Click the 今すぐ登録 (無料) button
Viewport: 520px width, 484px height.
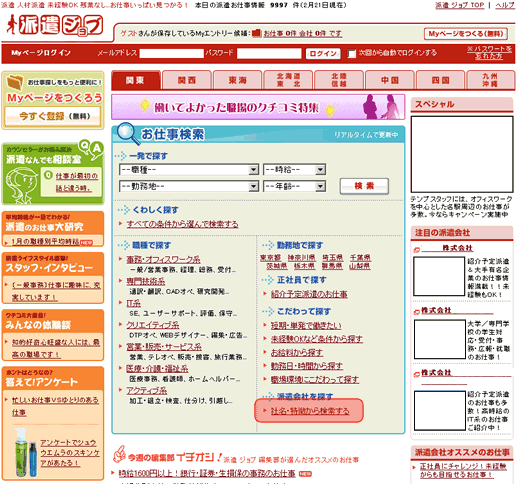pyautogui.click(x=53, y=116)
